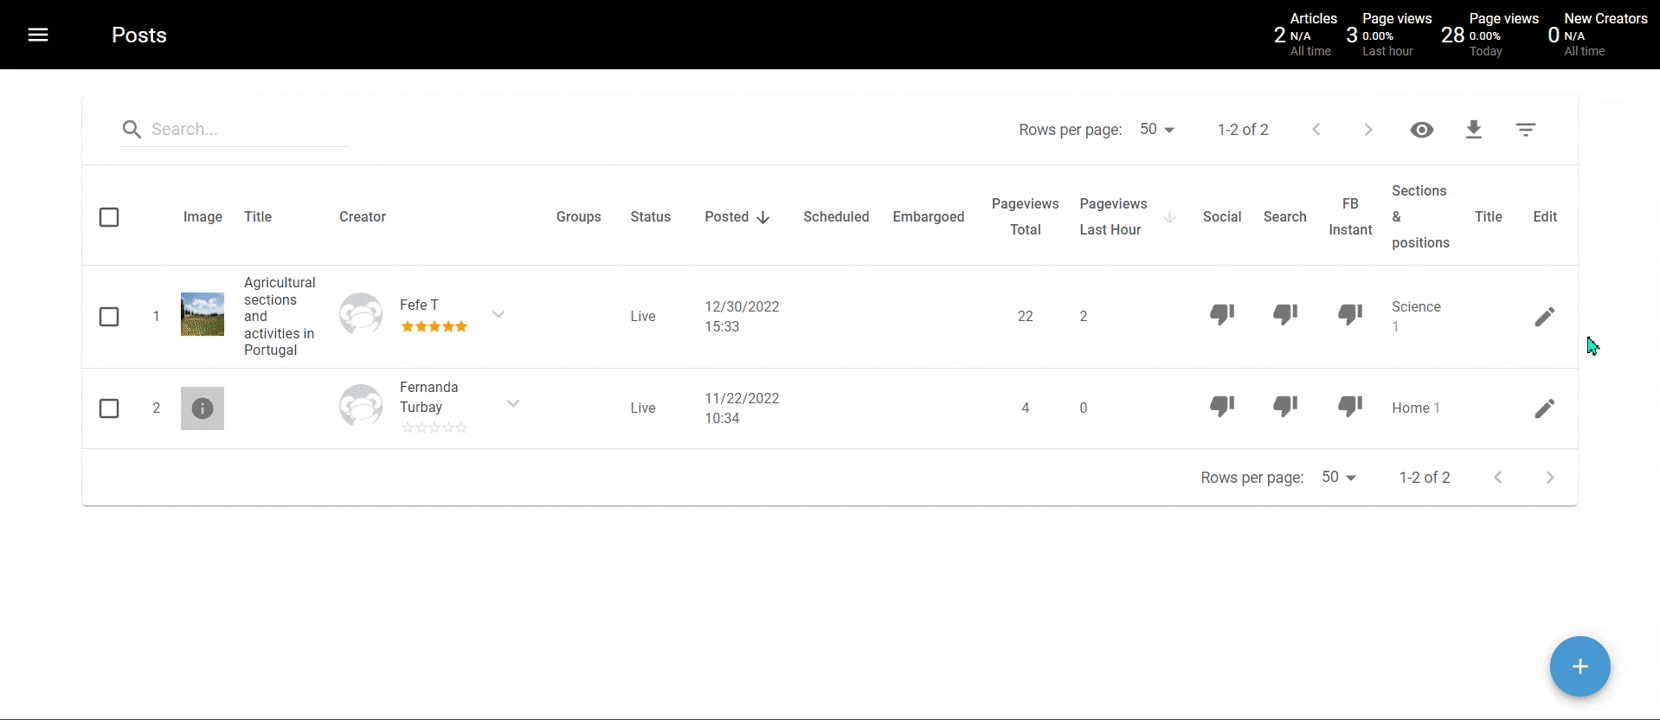Check the select-all checkbox in header
Viewport: 1660px width, 720px height.
(109, 217)
